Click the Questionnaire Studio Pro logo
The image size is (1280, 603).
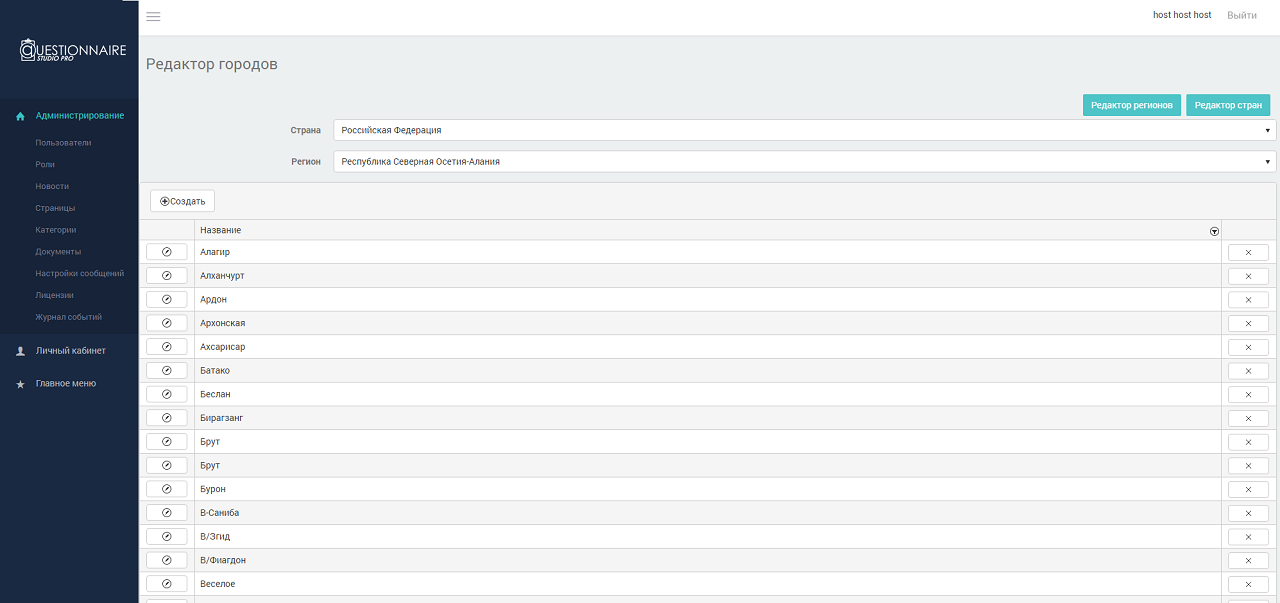(x=73, y=50)
